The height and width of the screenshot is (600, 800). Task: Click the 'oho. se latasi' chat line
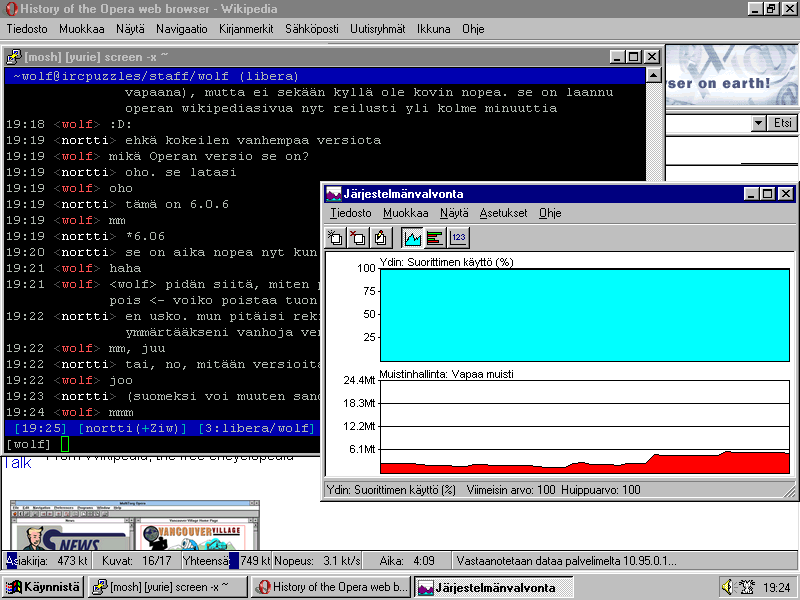(x=181, y=172)
